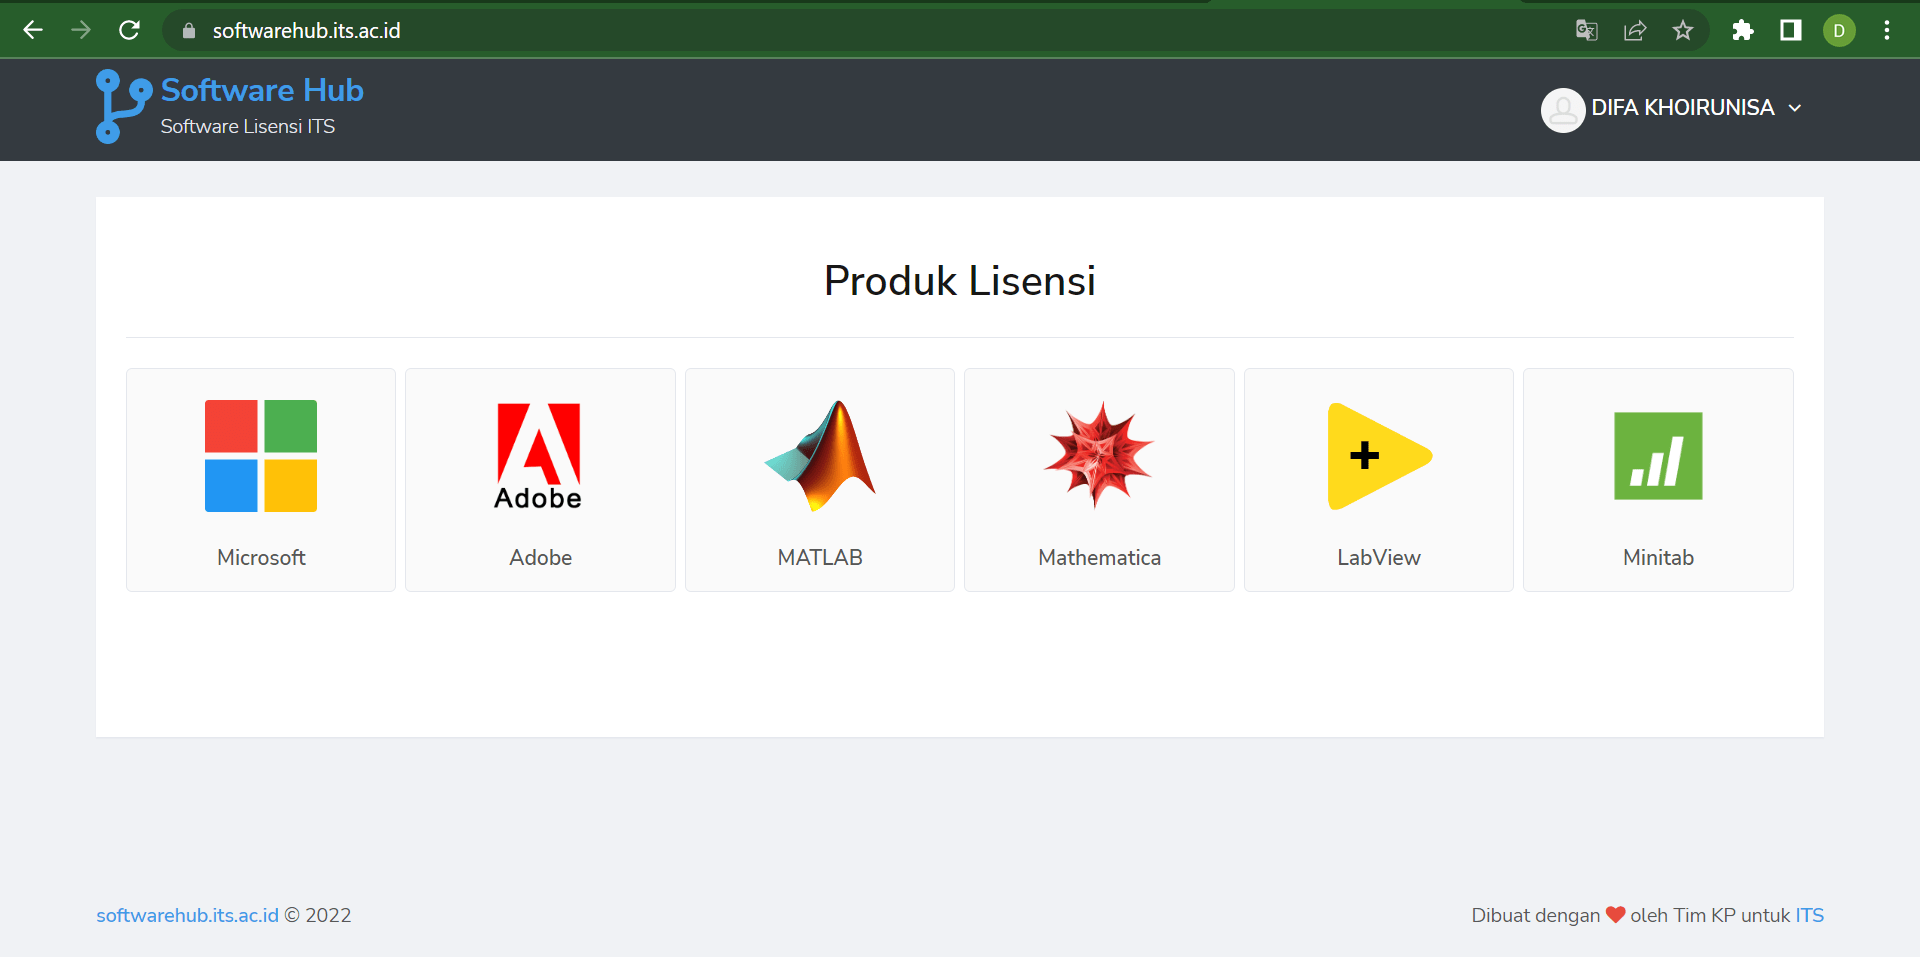Click the Software Hub branch logo
Image resolution: width=1920 pixels, height=957 pixels.
(122, 106)
